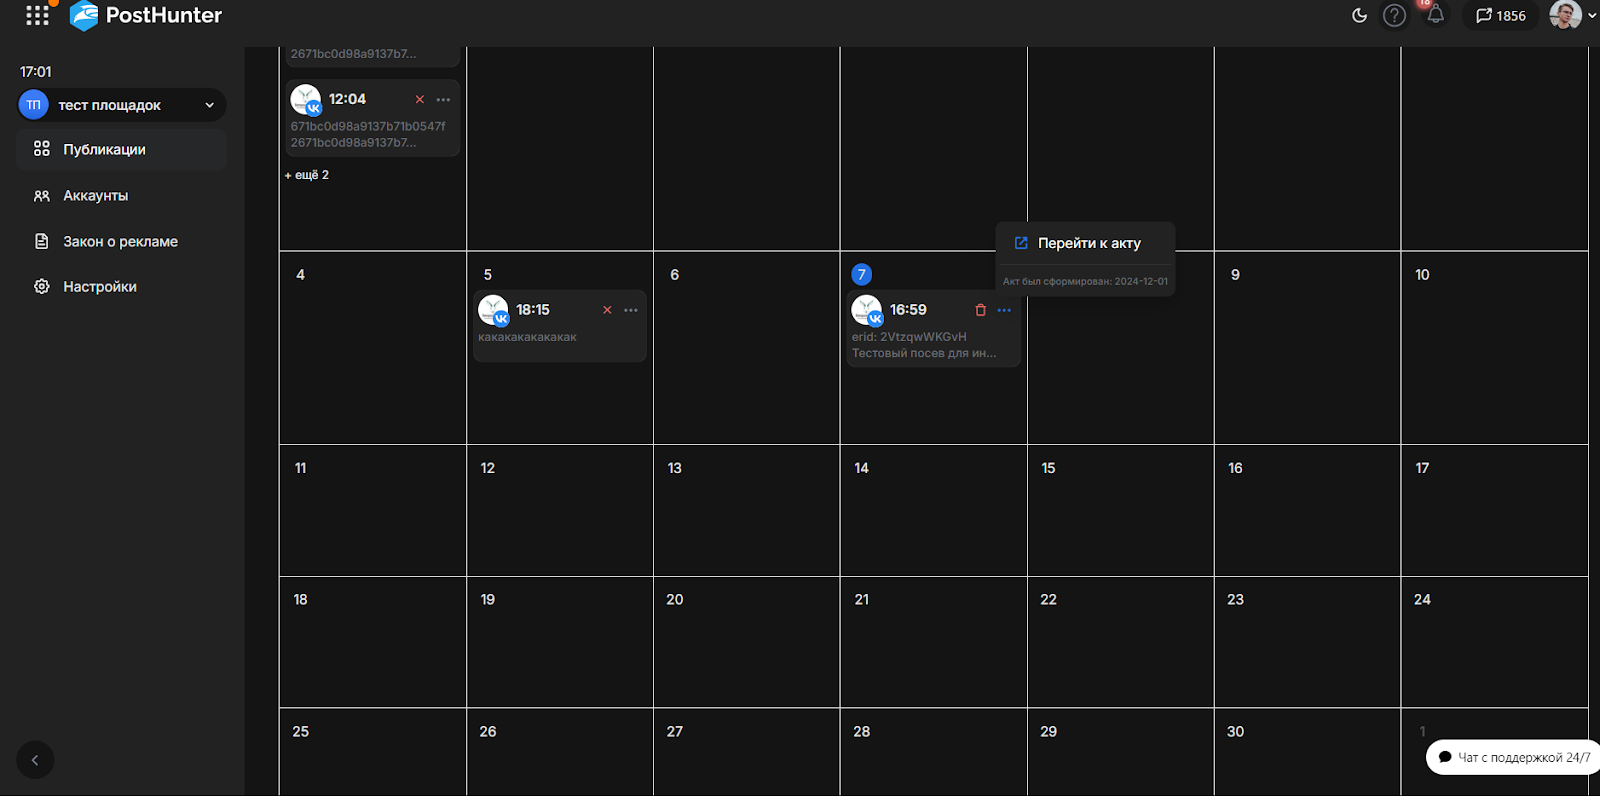Click the Аккаунты people icon

41,196
